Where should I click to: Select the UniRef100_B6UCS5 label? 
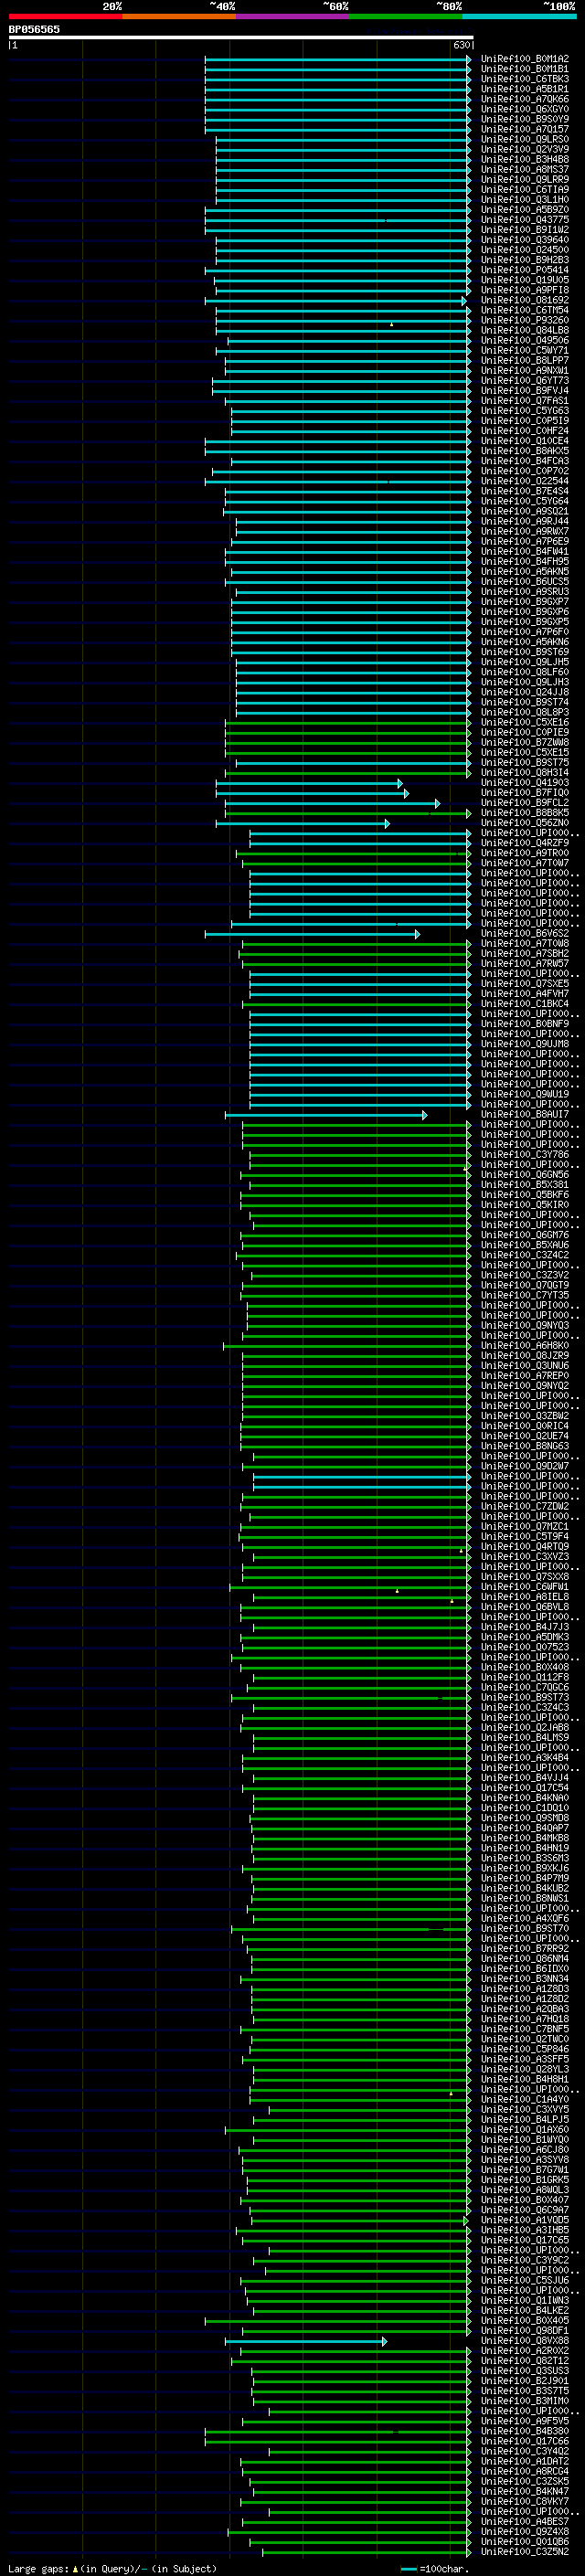click(525, 582)
